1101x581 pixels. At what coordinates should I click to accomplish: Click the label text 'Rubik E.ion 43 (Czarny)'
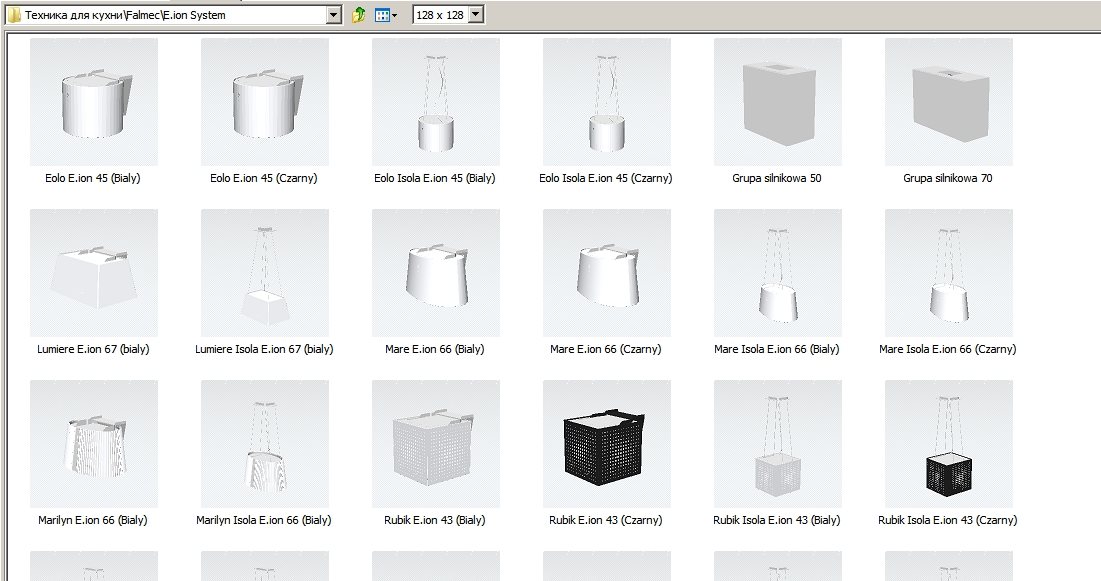606,521
